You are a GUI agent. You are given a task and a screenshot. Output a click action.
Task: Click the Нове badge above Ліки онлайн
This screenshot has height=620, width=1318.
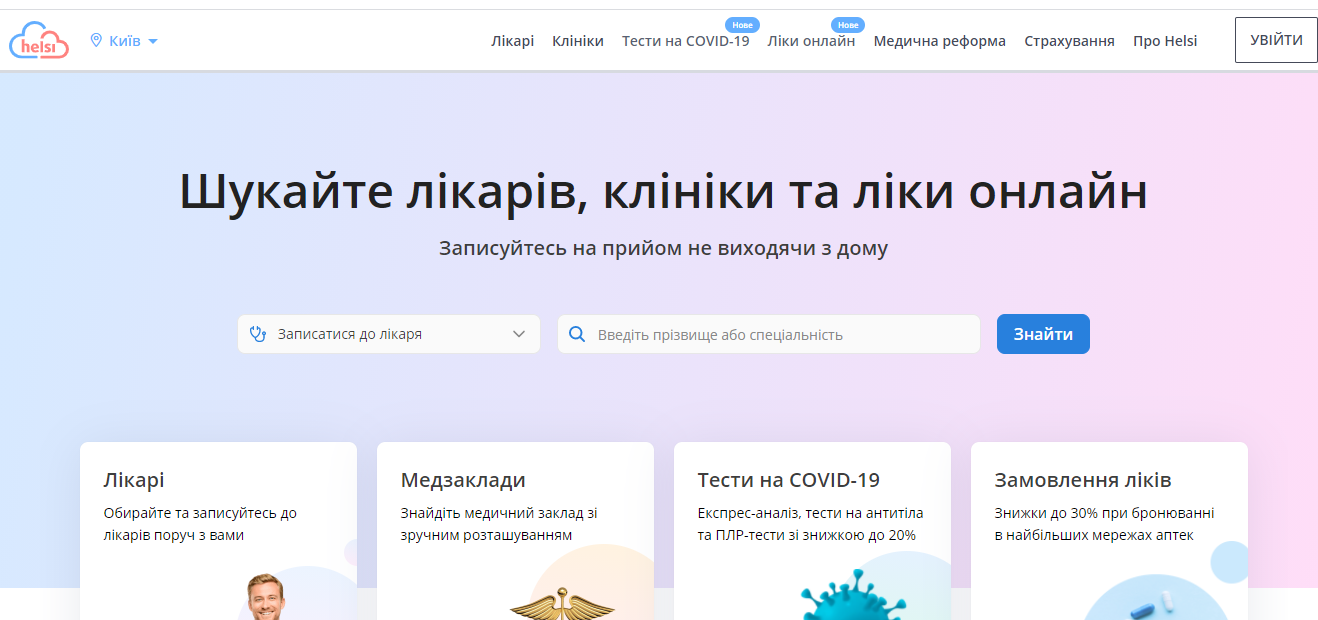(848, 24)
